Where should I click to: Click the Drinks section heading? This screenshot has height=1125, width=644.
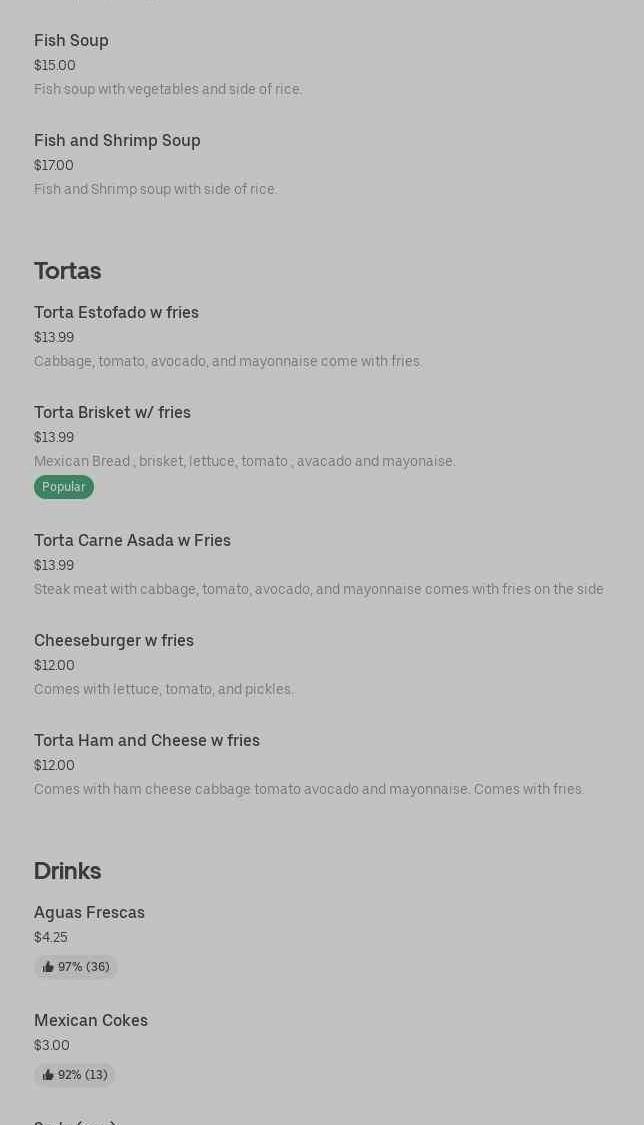point(67,871)
